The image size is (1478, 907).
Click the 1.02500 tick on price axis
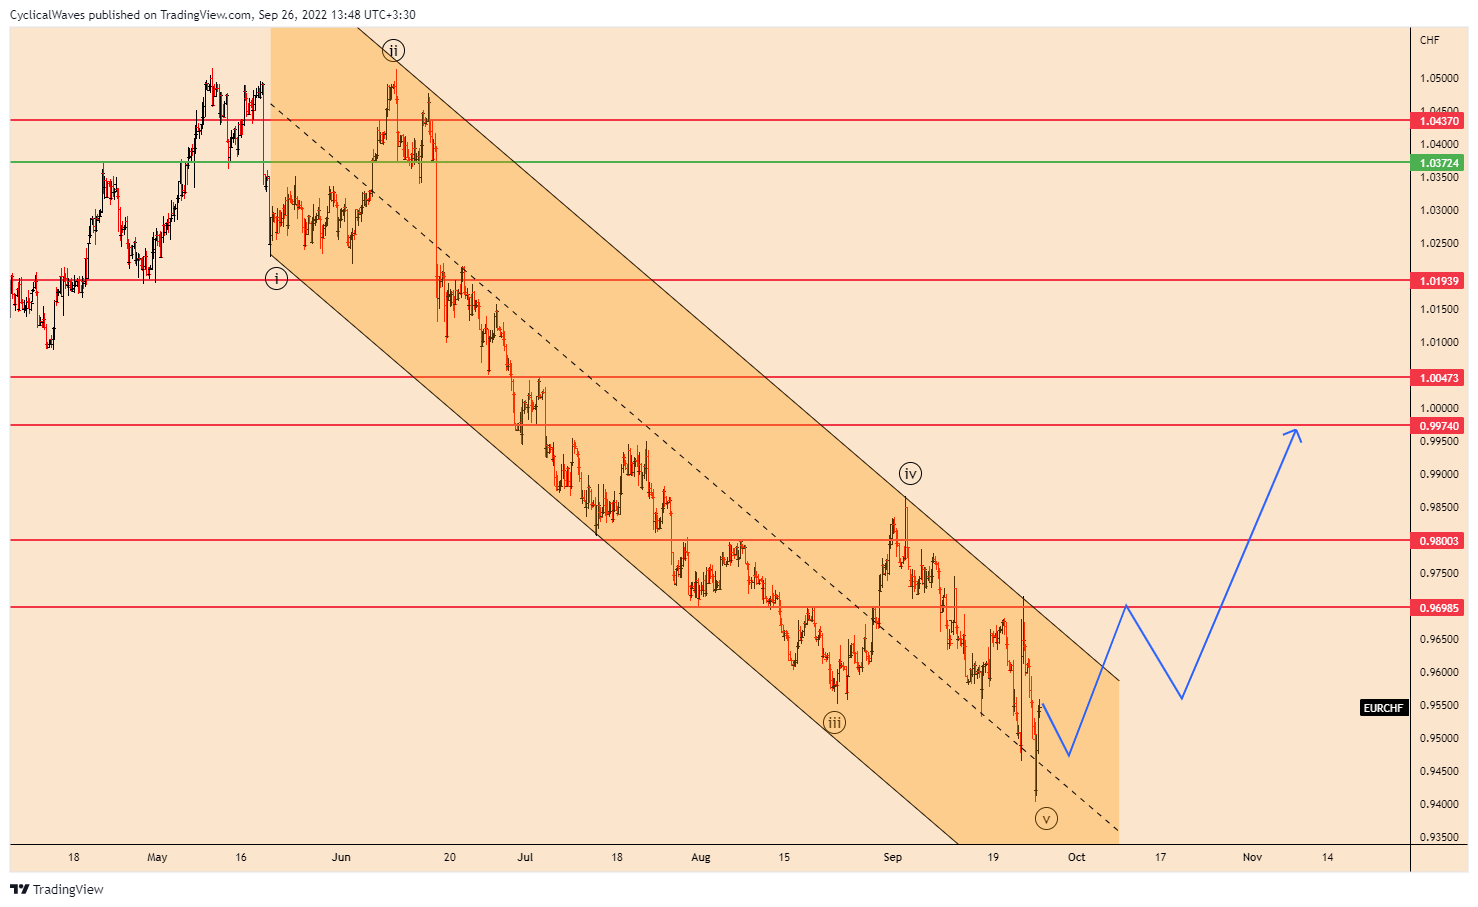coord(1439,243)
